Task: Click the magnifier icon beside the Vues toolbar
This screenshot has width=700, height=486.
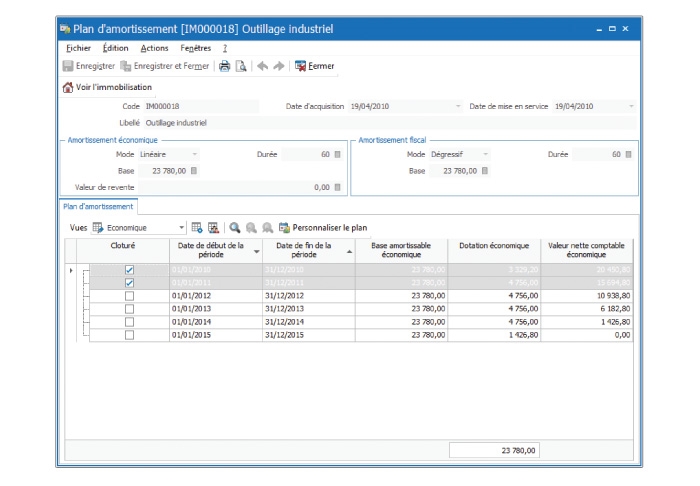Action: (x=234, y=227)
